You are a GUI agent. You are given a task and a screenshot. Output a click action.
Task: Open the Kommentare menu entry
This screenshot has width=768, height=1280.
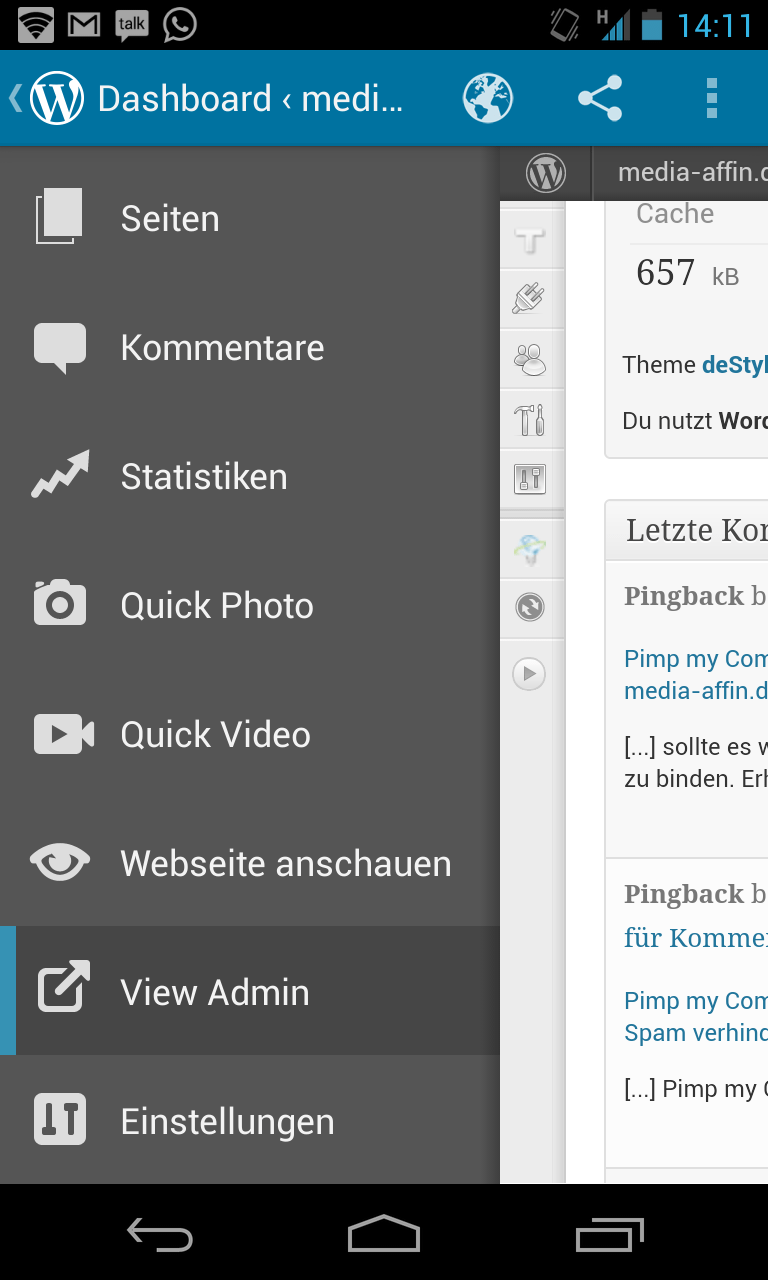[250, 347]
